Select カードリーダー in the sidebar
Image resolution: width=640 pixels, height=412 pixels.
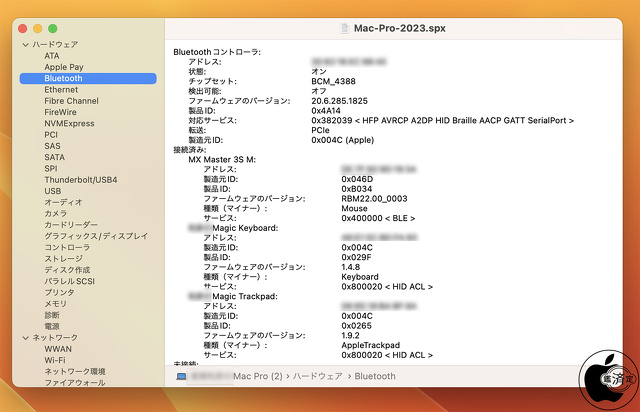(x=71, y=225)
